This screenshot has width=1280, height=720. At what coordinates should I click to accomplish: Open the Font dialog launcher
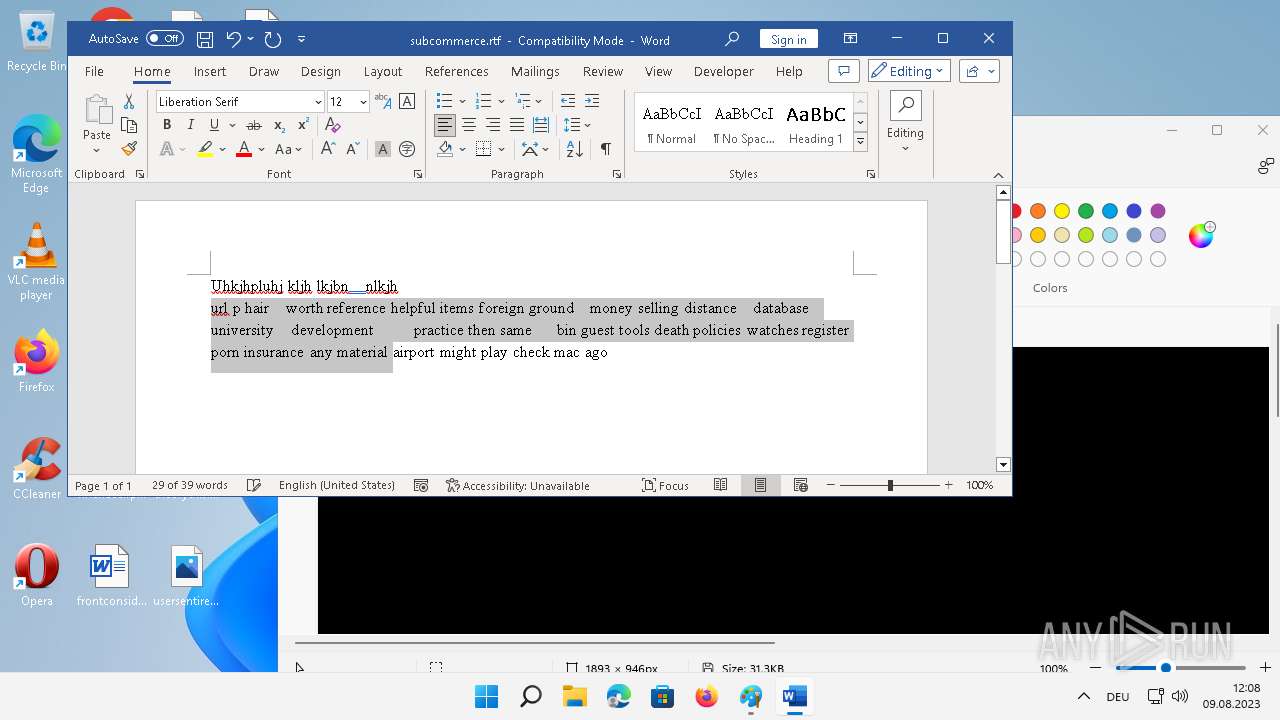click(418, 174)
